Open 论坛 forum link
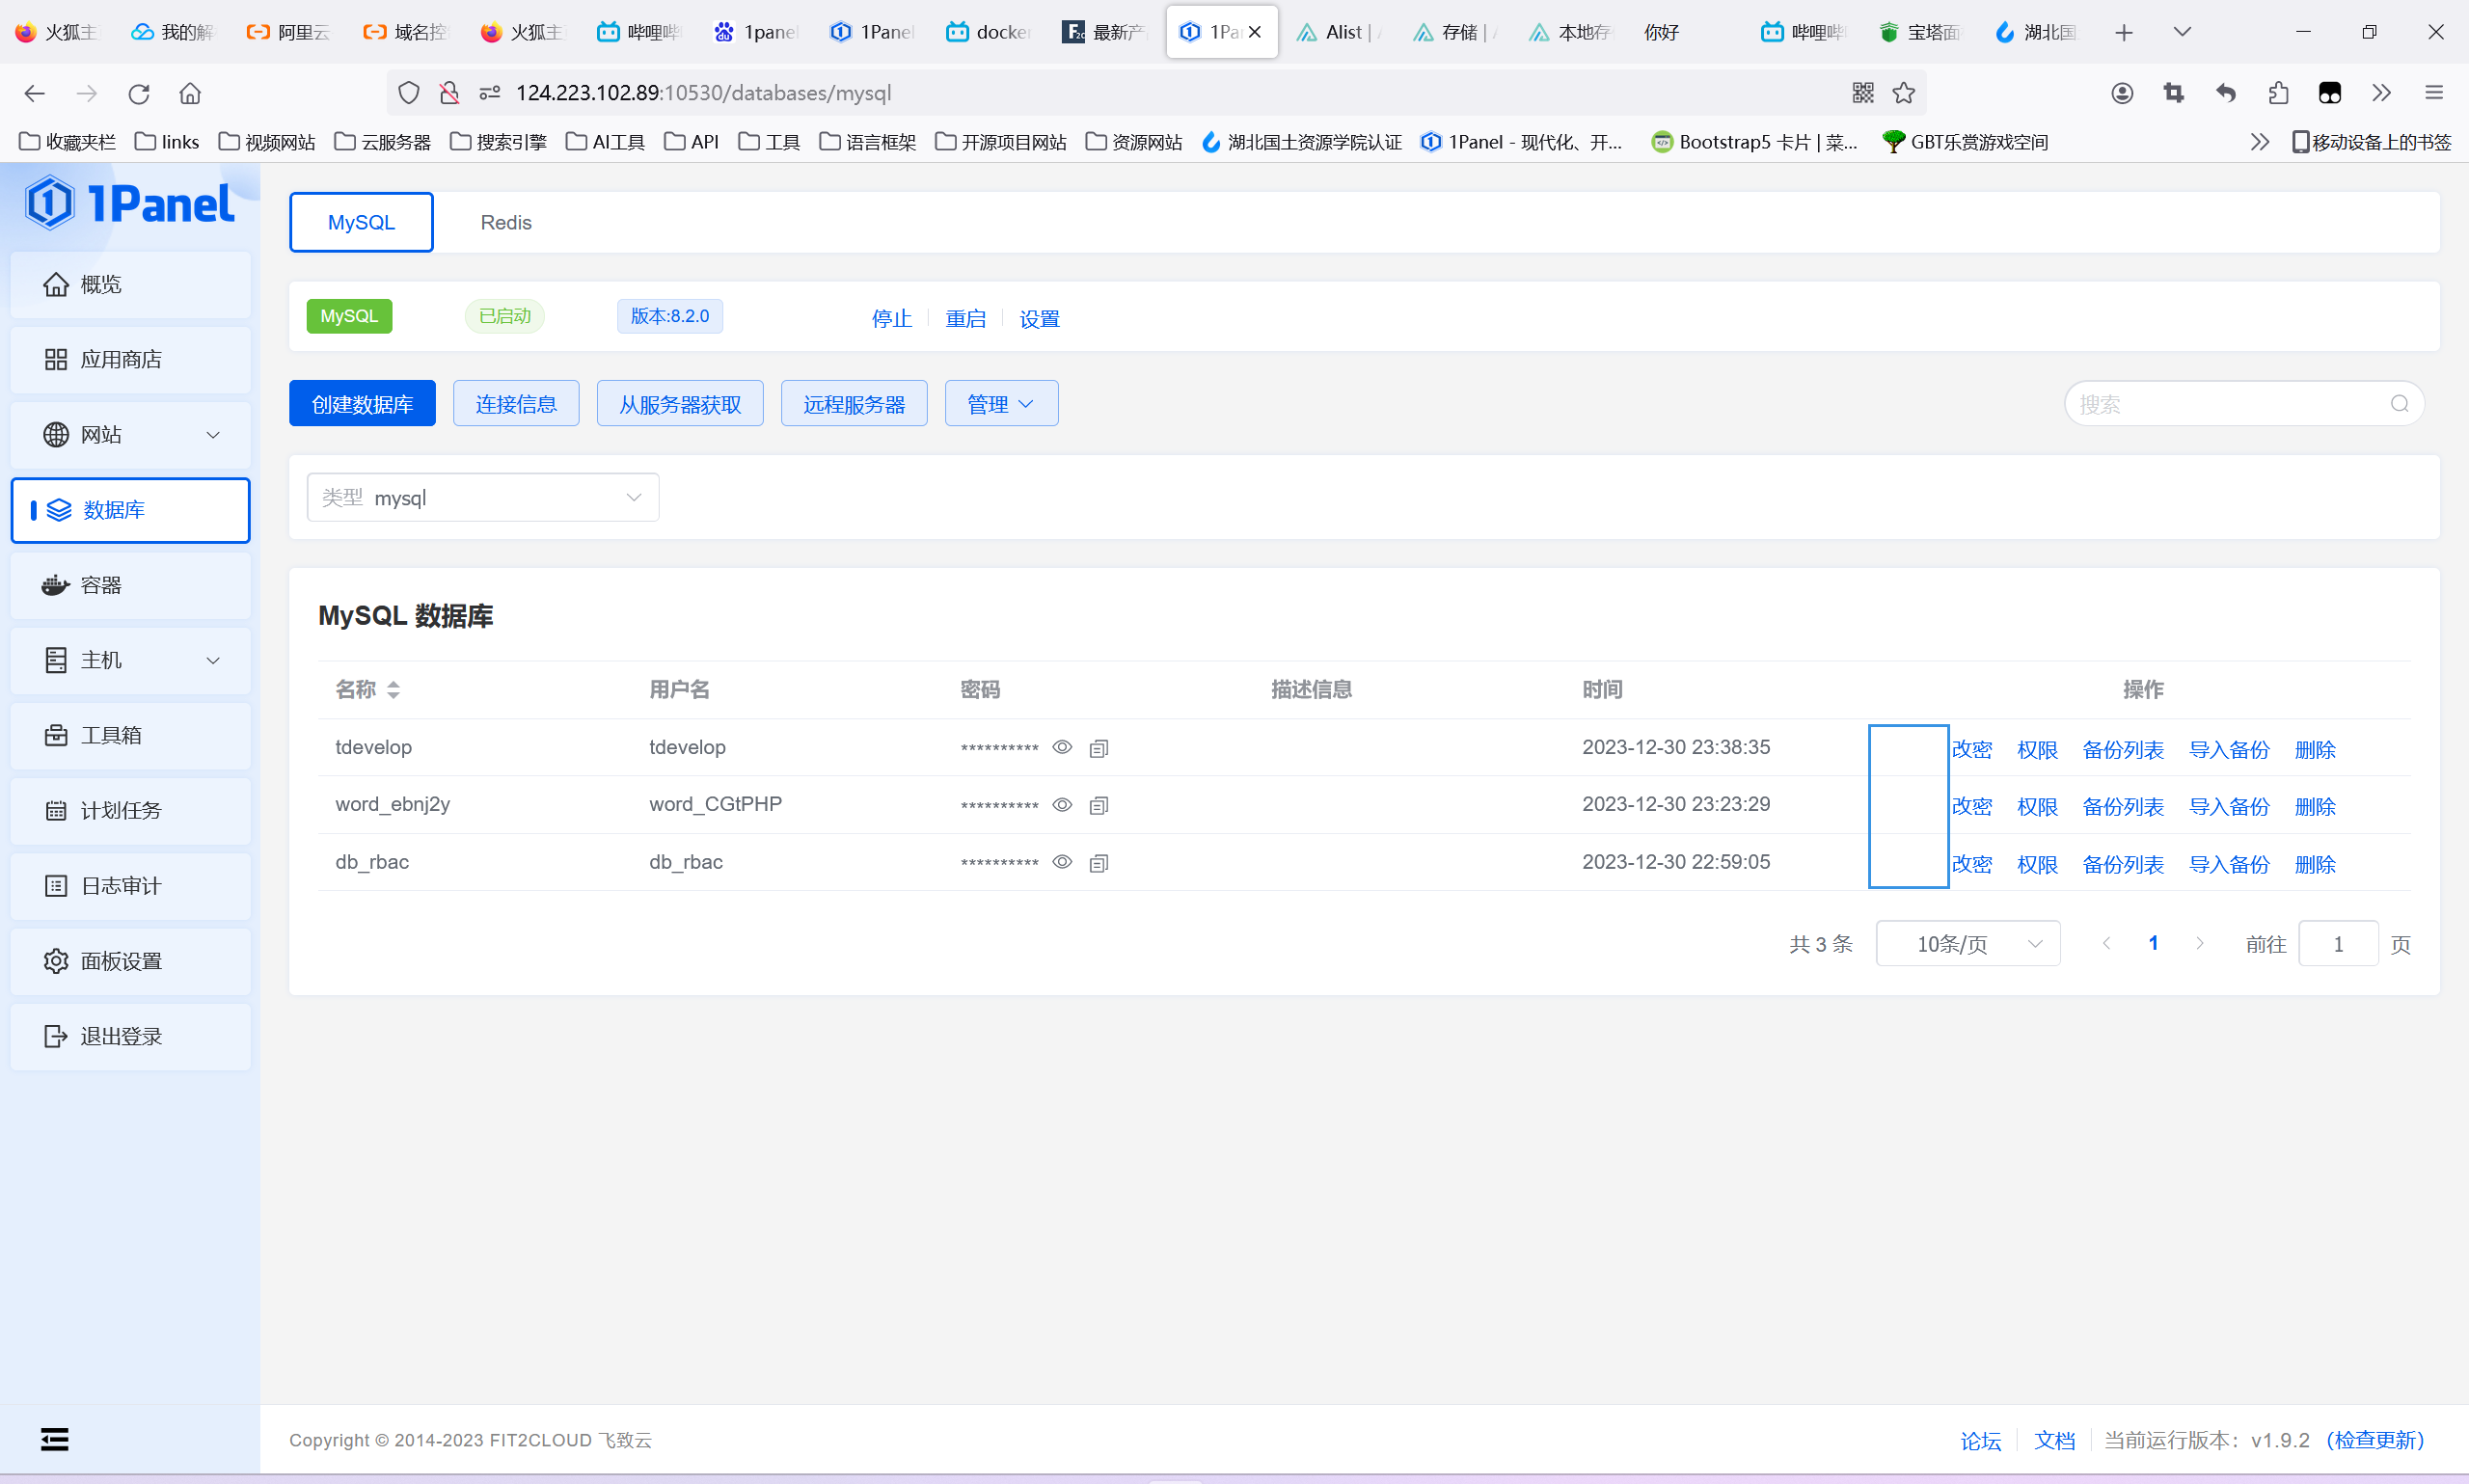The image size is (2469, 1484). tap(1980, 1441)
